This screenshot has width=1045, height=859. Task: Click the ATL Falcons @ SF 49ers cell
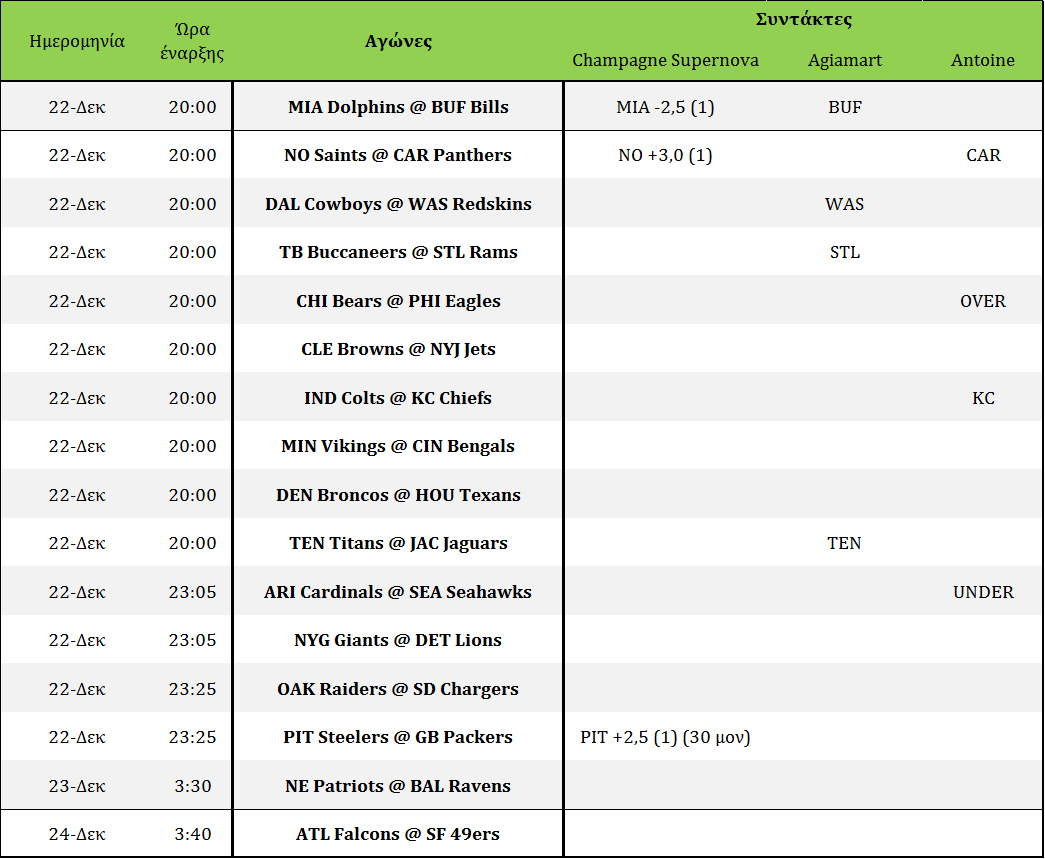tap(398, 834)
